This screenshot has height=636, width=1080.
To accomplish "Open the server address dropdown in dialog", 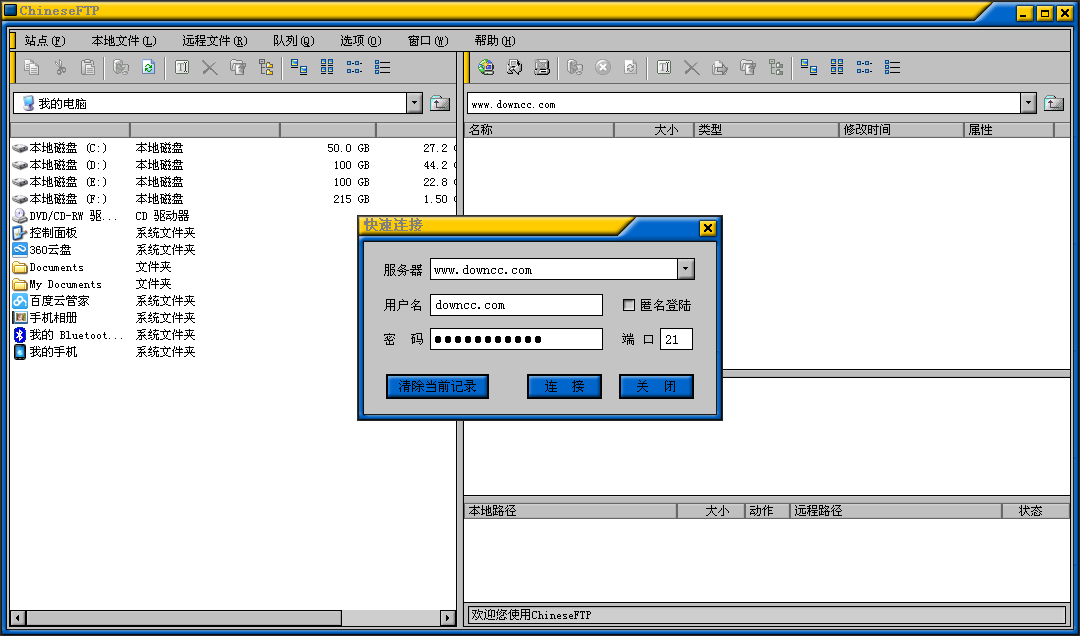I will pyautogui.click(x=684, y=268).
